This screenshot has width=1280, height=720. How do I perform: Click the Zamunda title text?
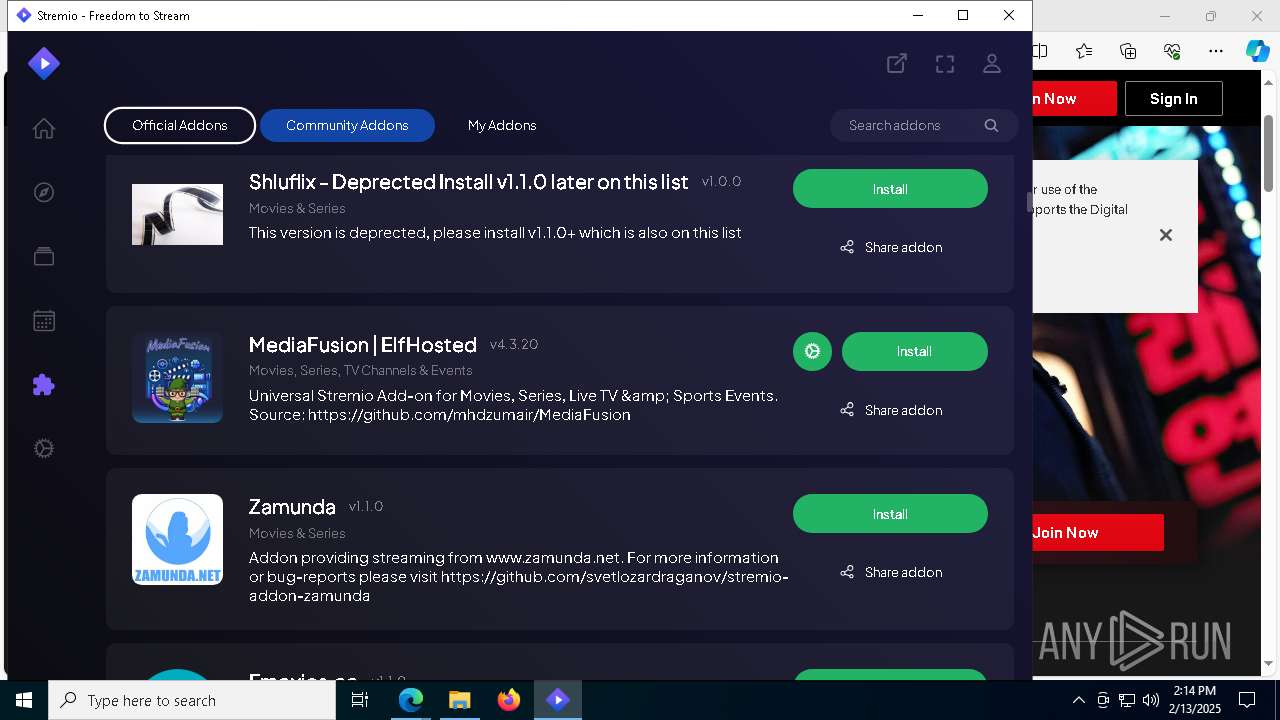coord(292,507)
